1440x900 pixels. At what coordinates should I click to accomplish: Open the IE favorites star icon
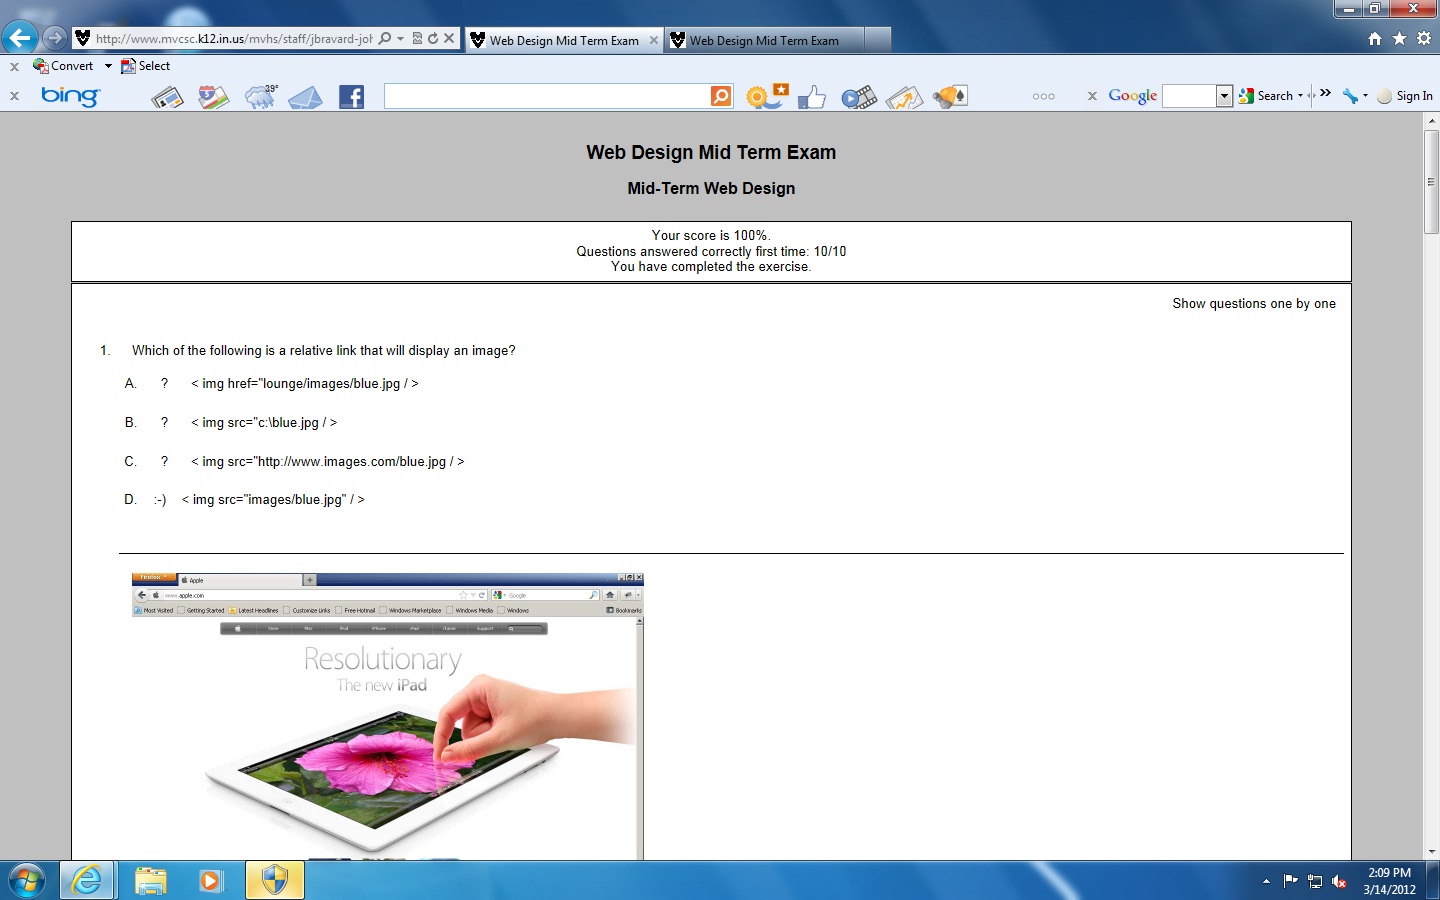[x=1399, y=38]
